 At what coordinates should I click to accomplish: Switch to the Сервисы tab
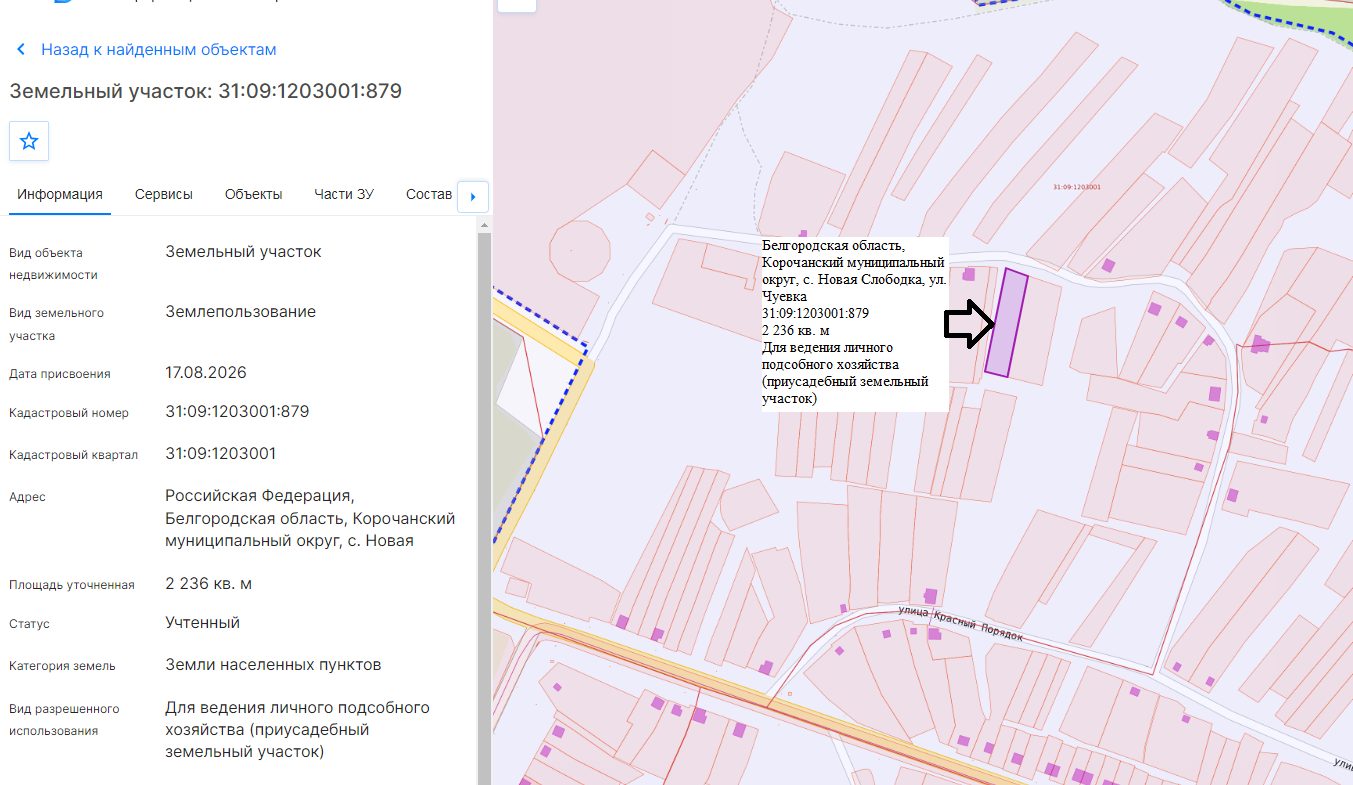coord(164,194)
